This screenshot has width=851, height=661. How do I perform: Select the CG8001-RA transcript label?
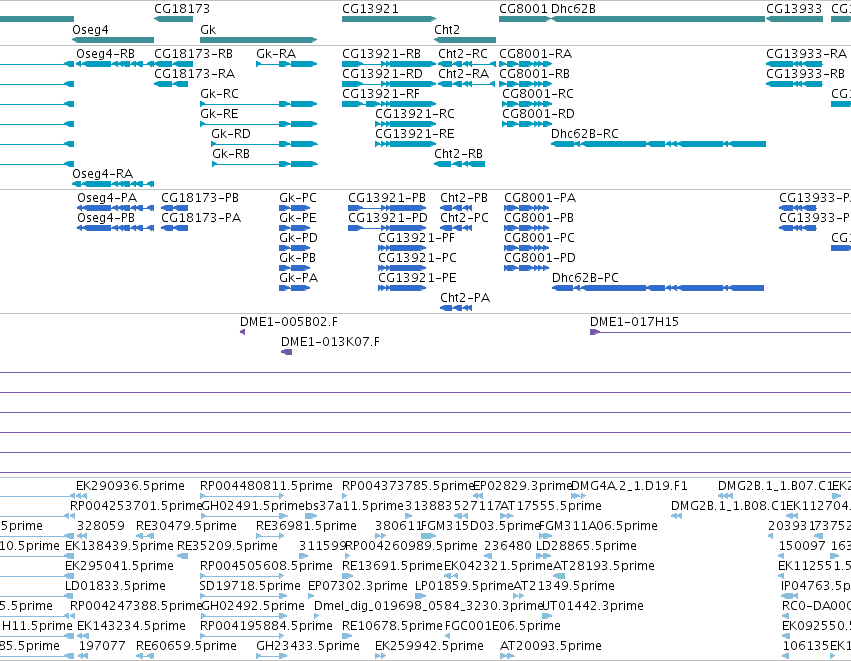point(536,54)
